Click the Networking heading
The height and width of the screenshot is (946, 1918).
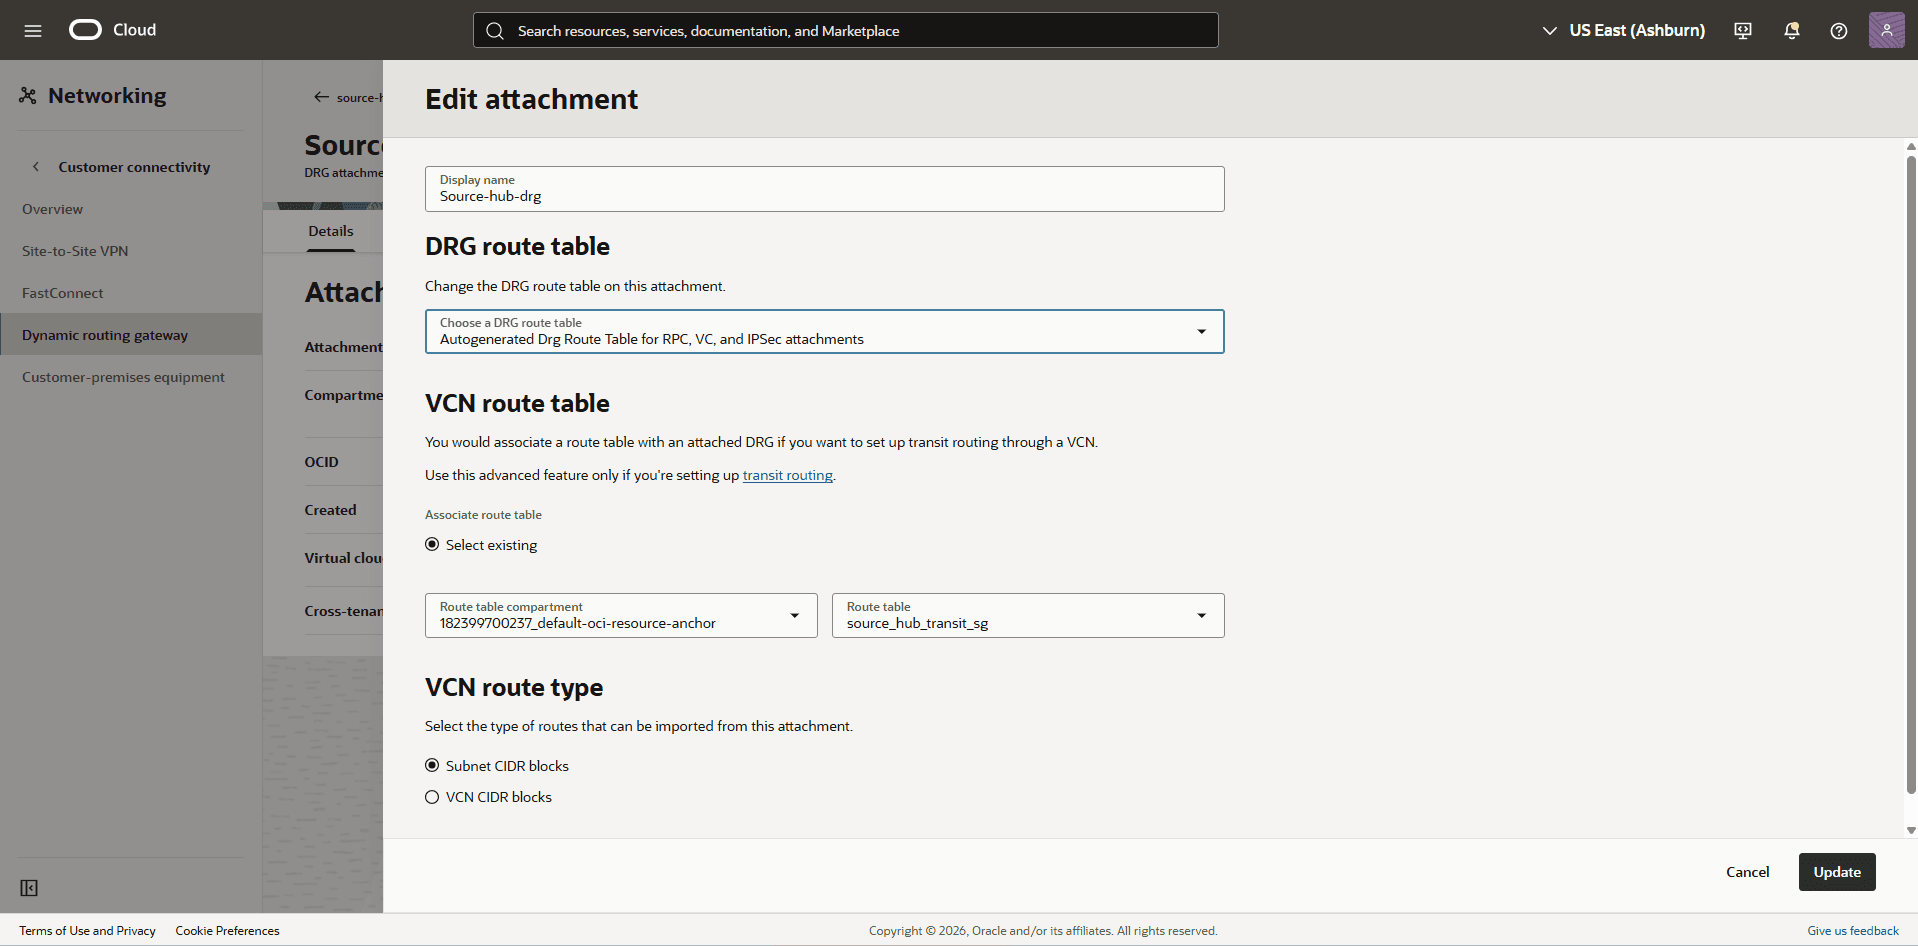107,96
